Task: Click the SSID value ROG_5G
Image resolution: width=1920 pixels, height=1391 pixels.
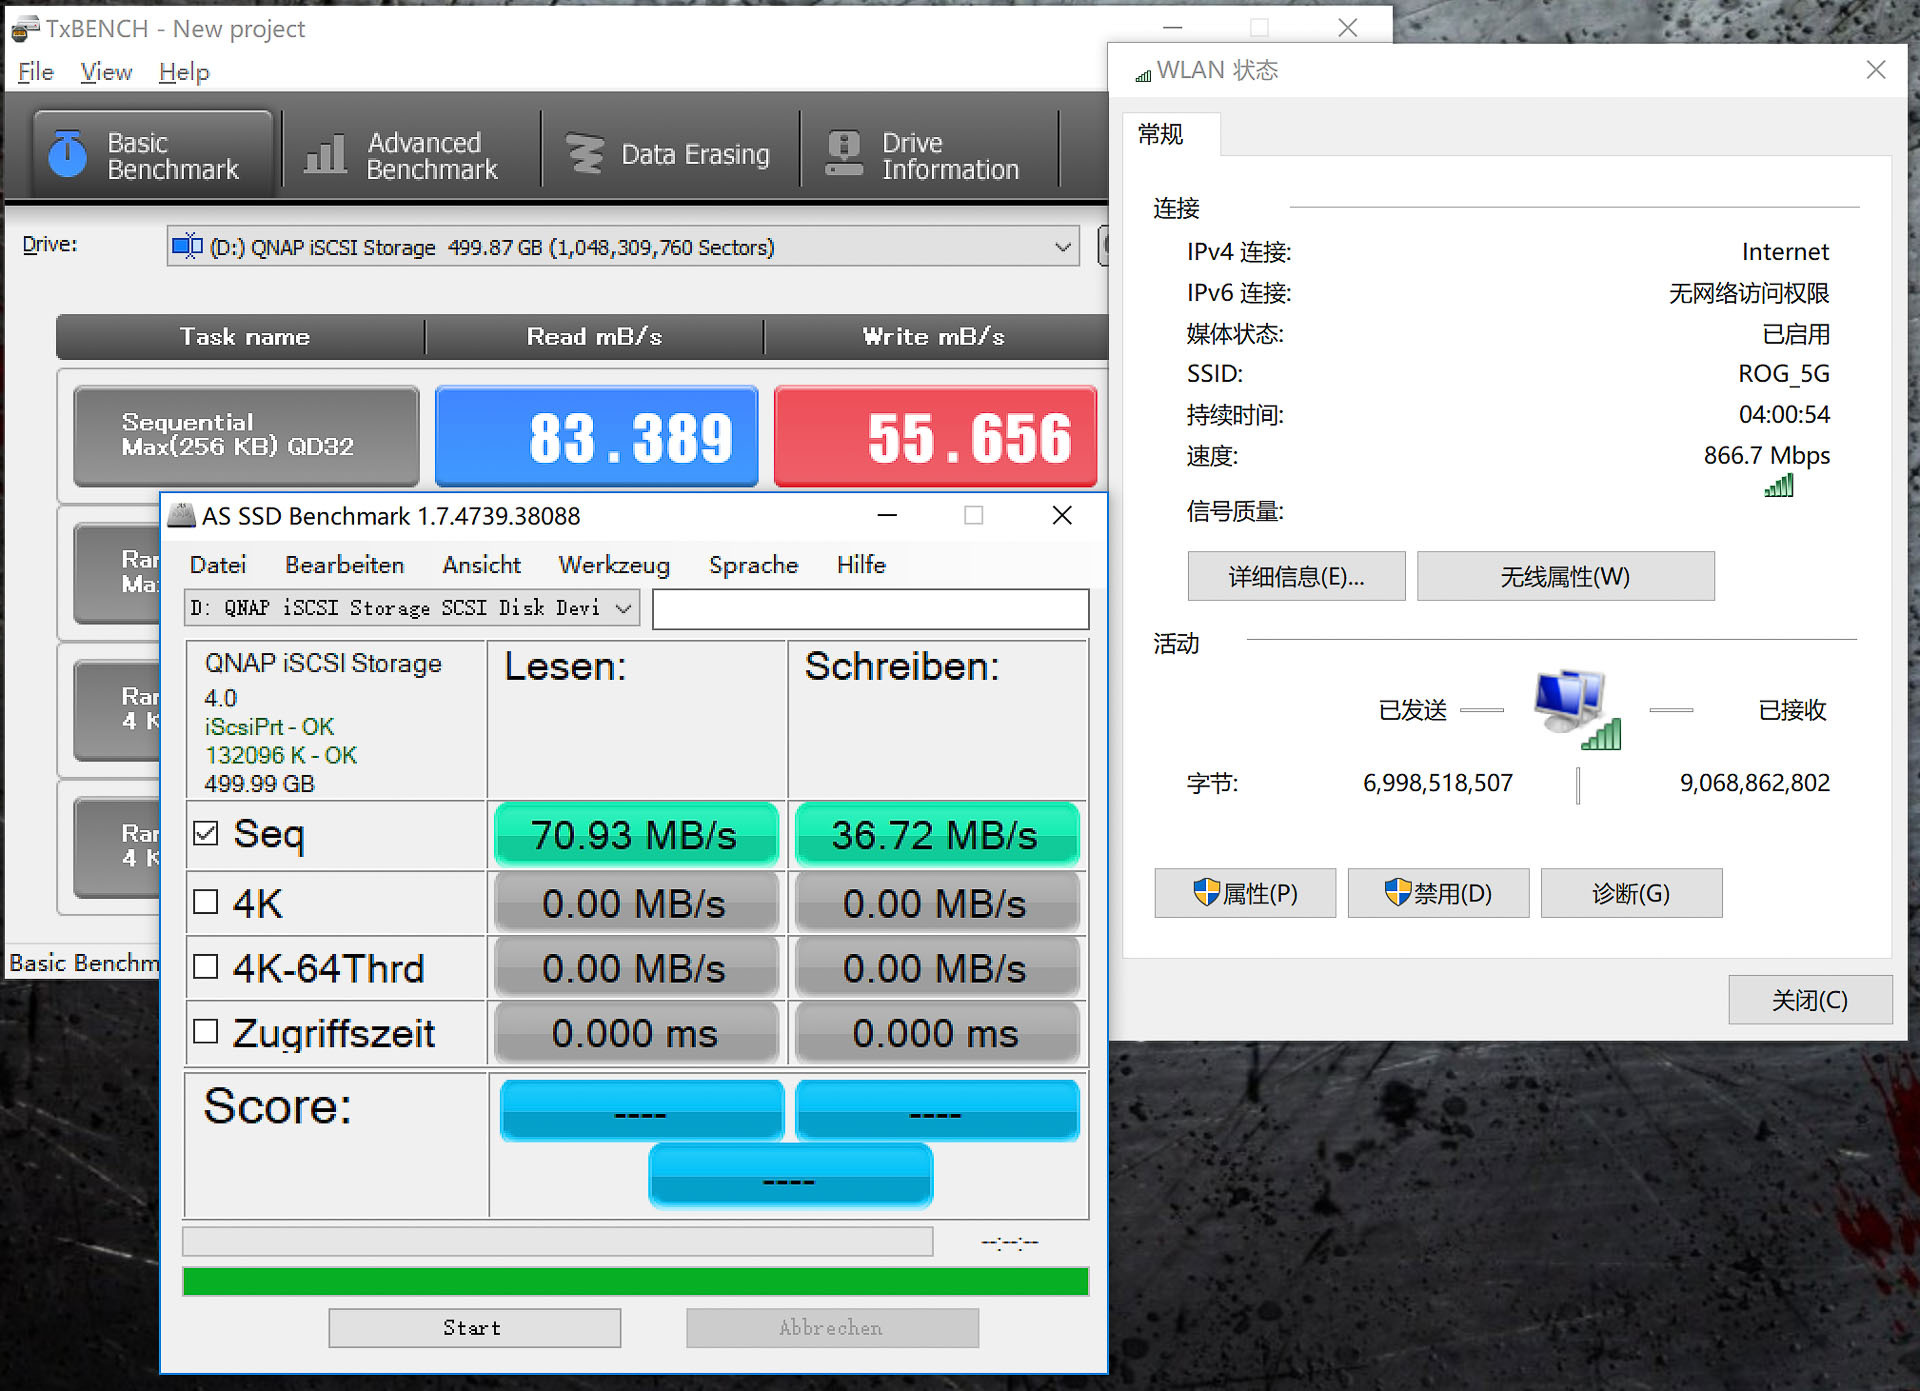Action: [x=1784, y=374]
